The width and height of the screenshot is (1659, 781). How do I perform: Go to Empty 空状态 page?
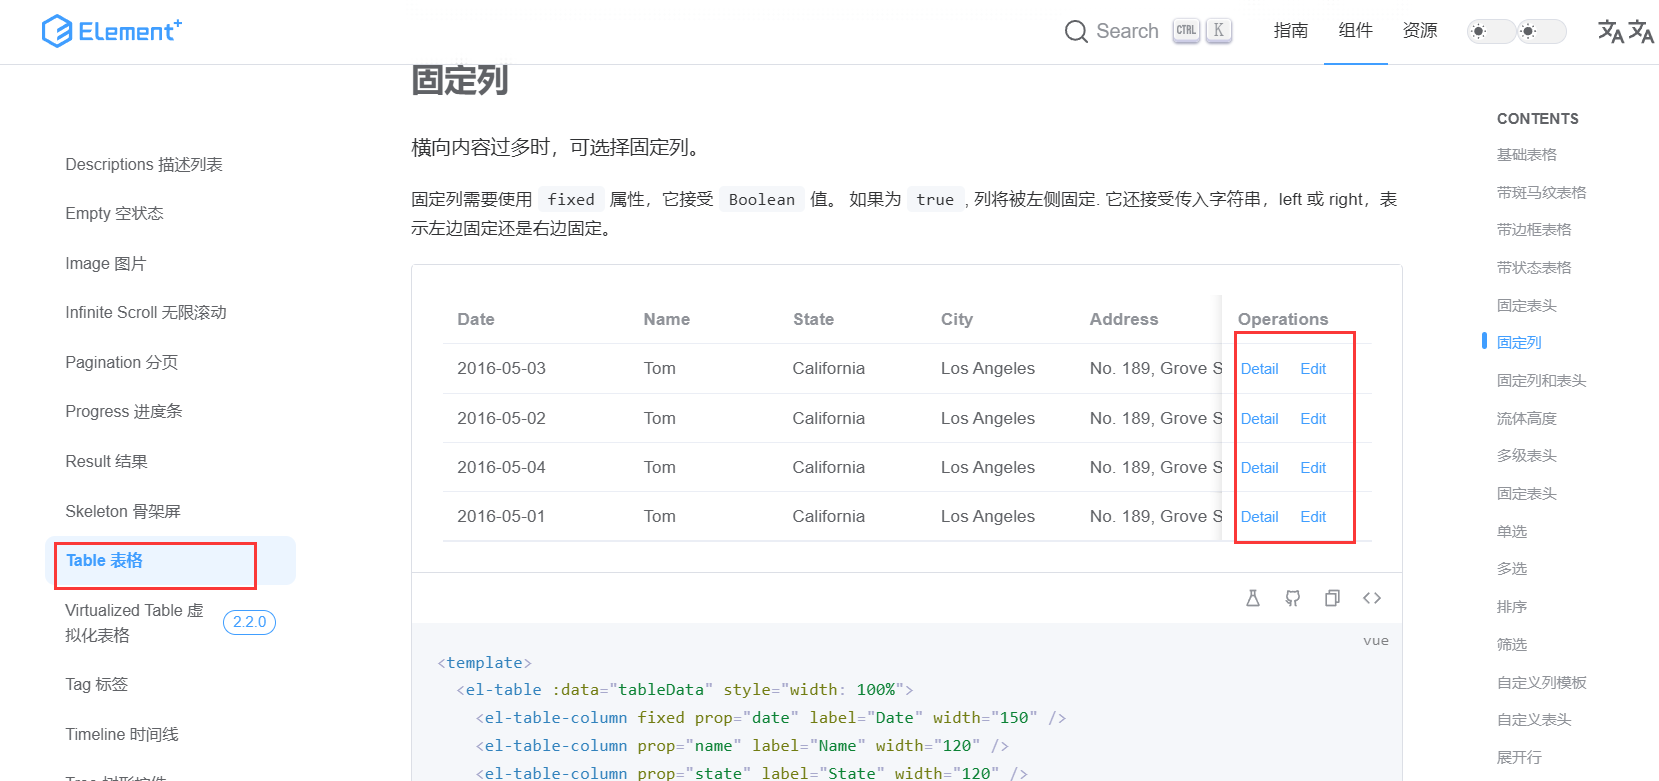(x=114, y=213)
